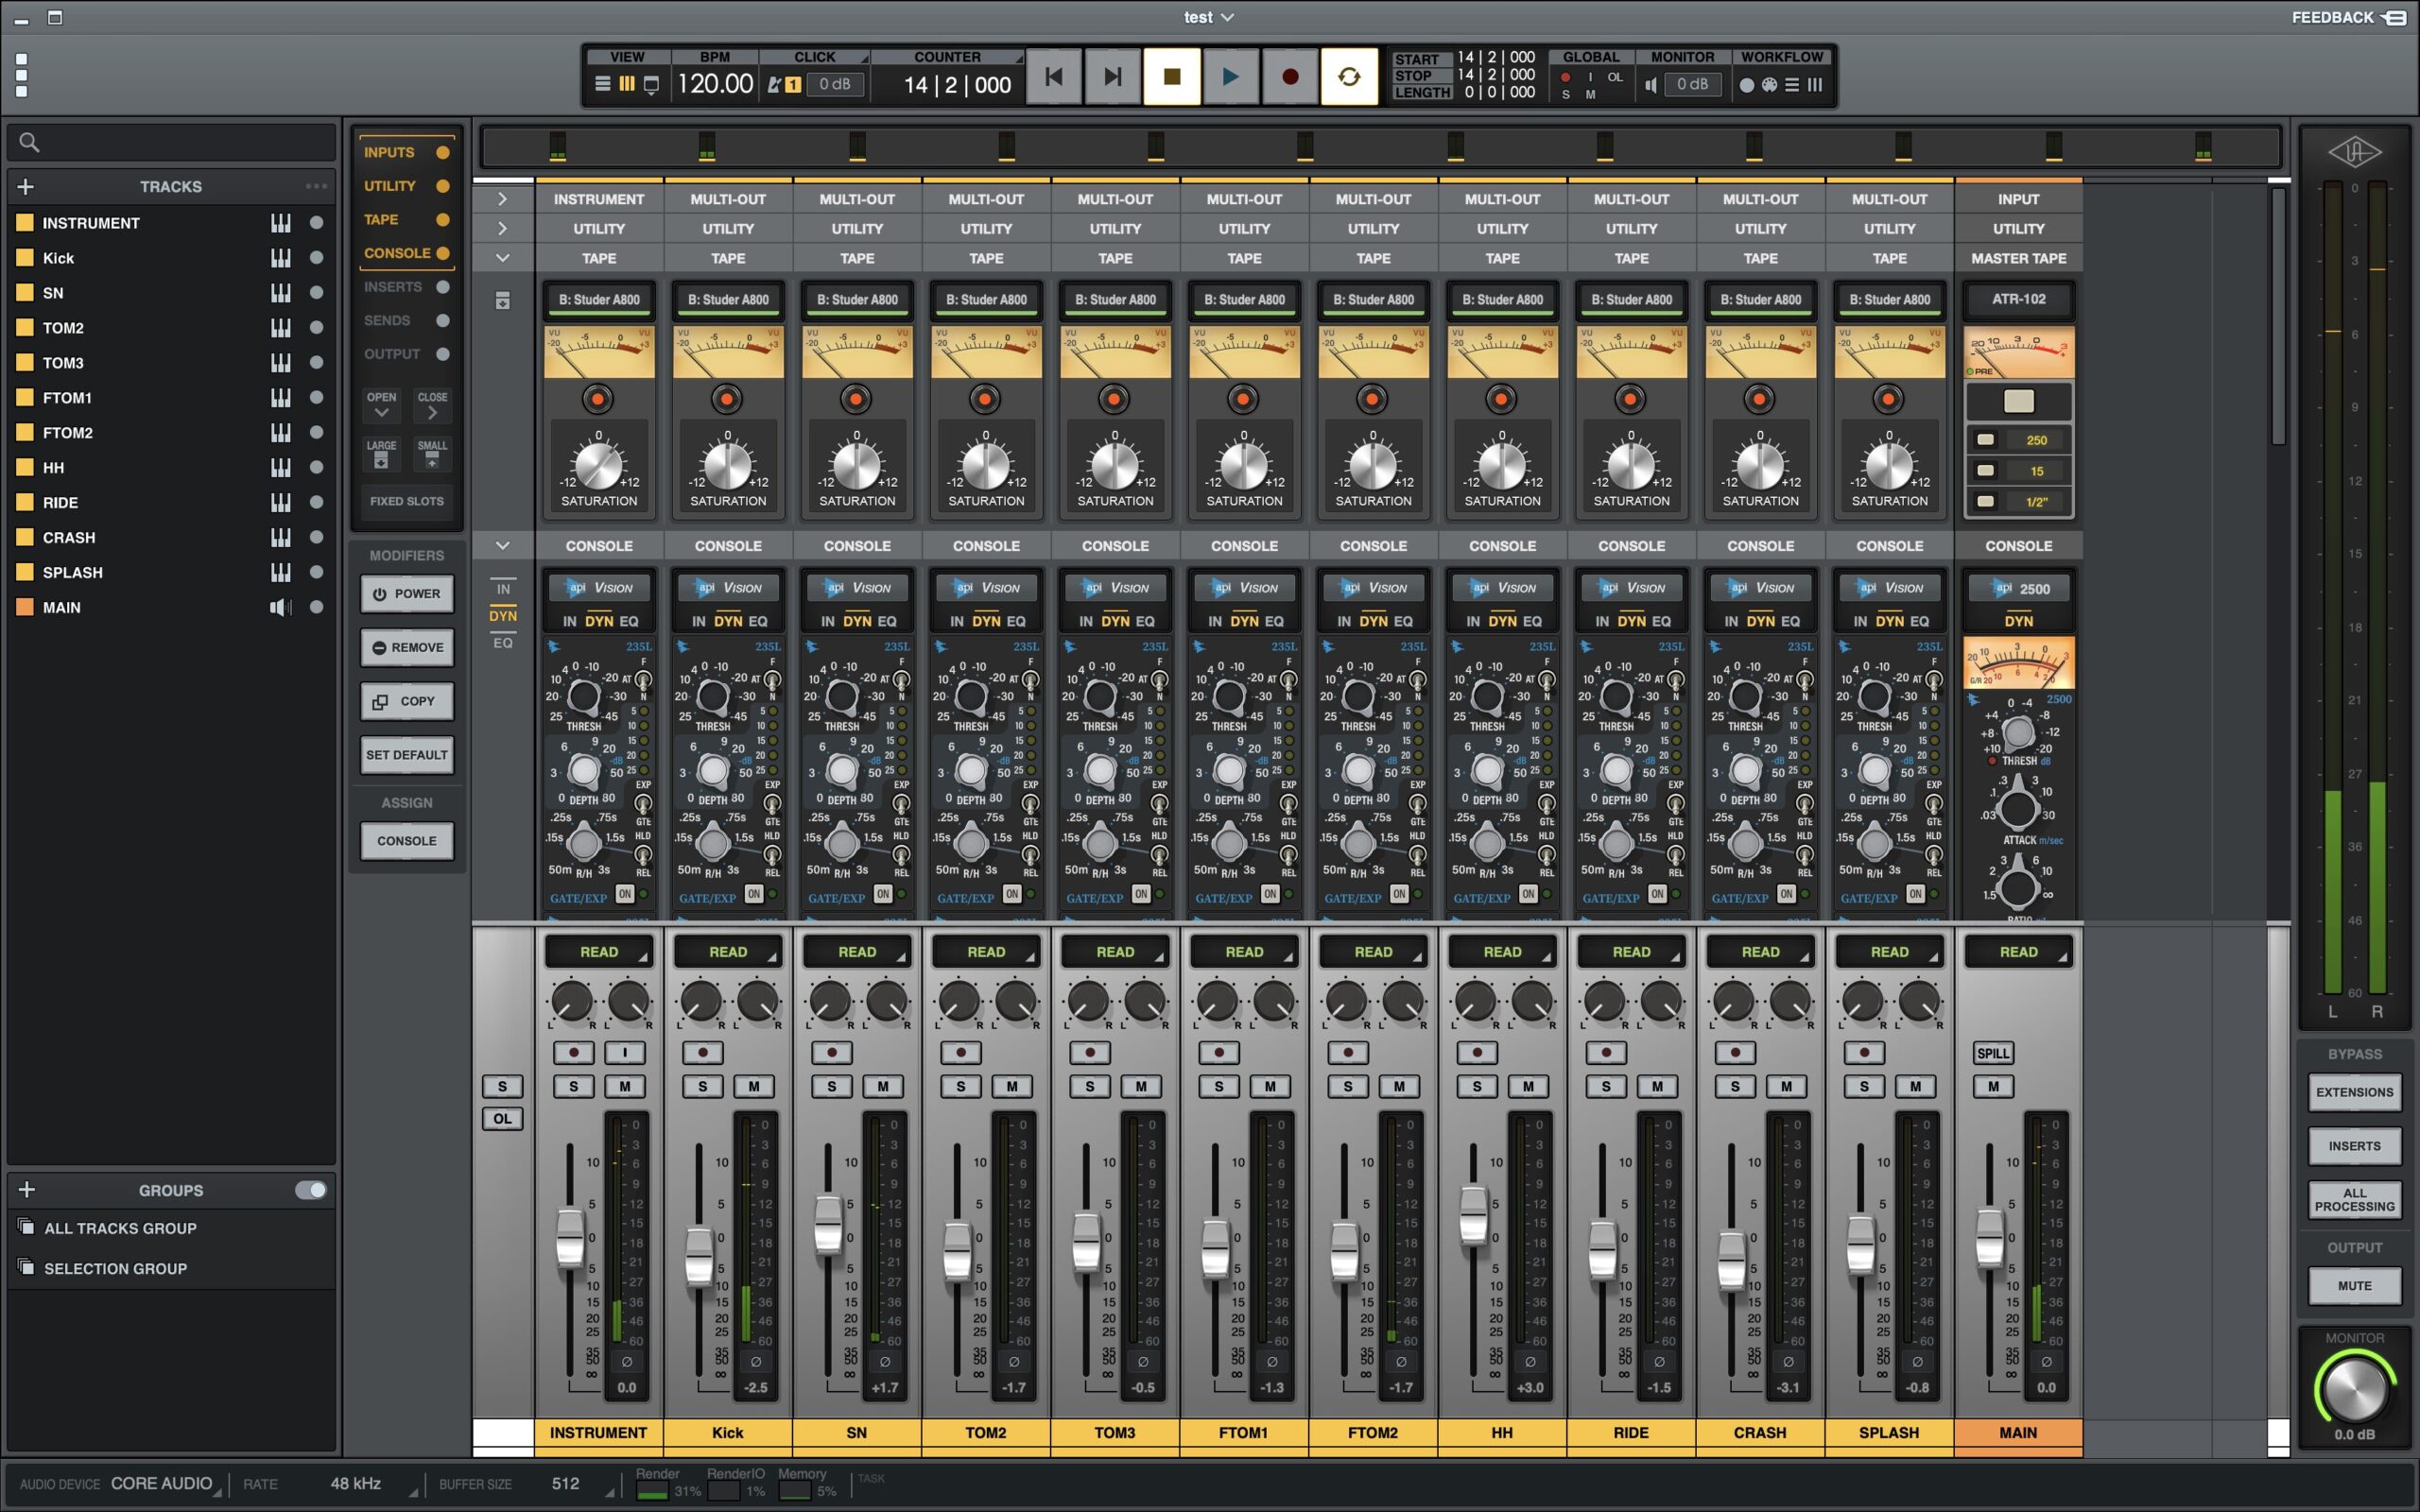Click the MIDI palette icon in WORKFLOW
Screen dimensions: 2420x1512
[1769, 85]
